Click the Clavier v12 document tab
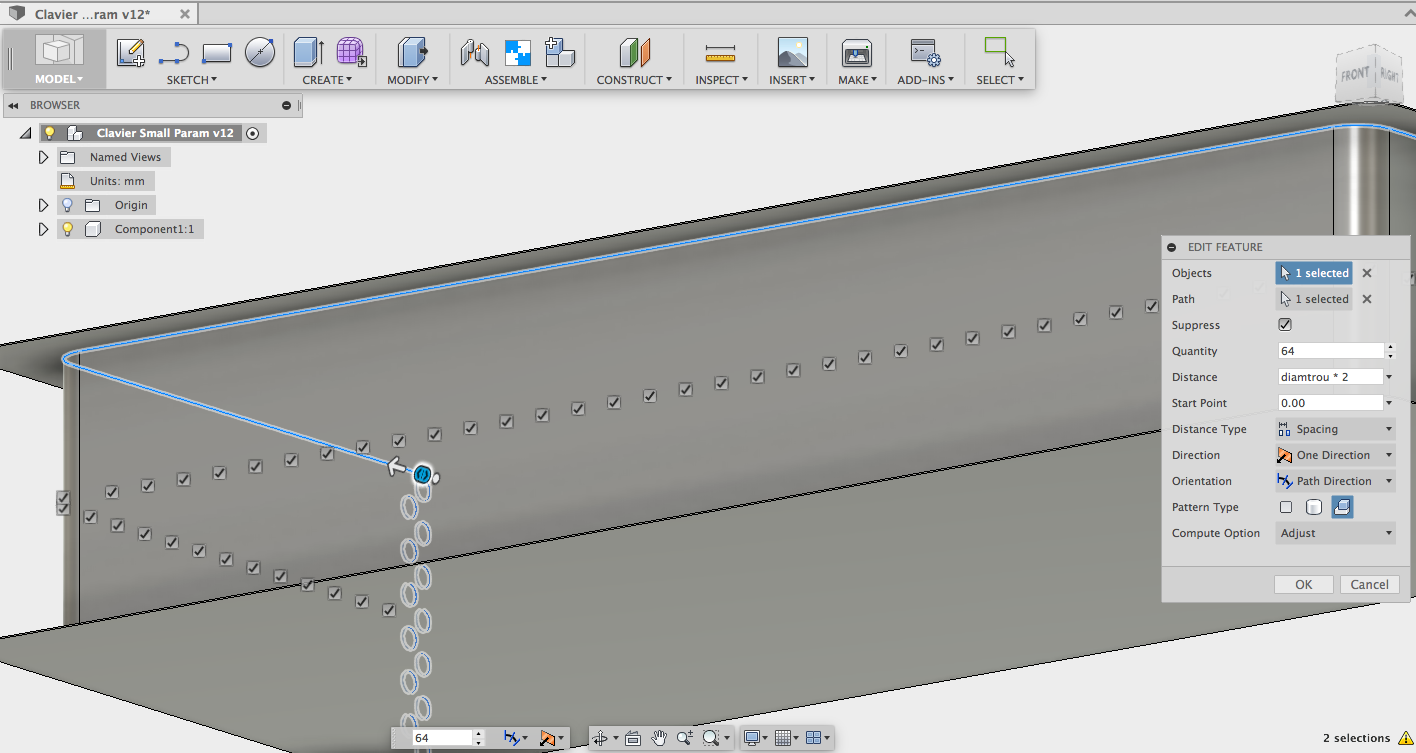Image resolution: width=1416 pixels, height=753 pixels. pyautogui.click(x=90, y=14)
